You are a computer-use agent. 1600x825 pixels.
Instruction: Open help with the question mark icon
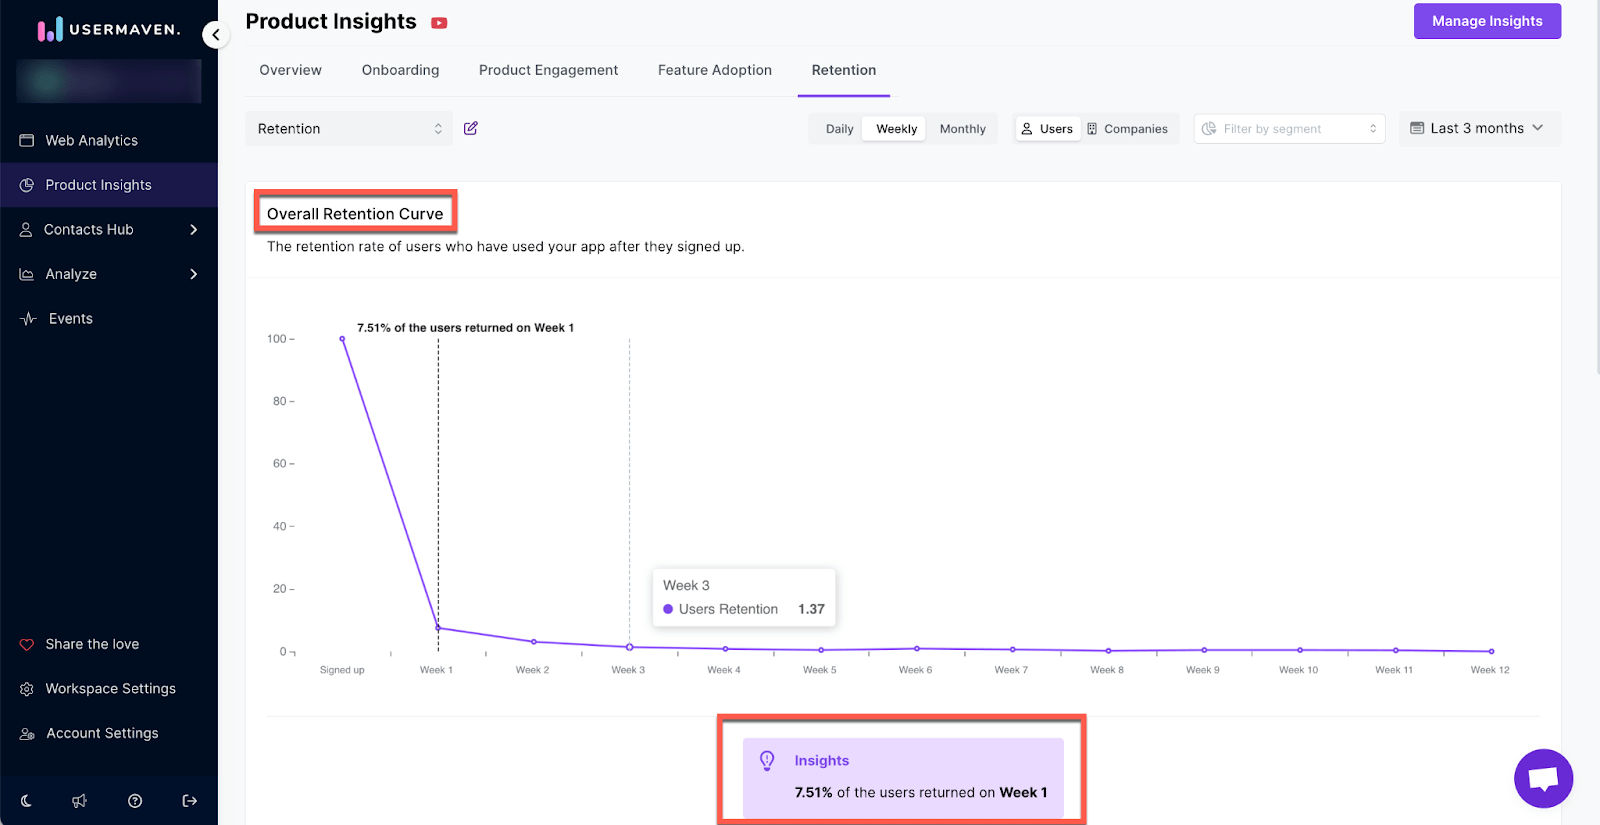click(135, 801)
